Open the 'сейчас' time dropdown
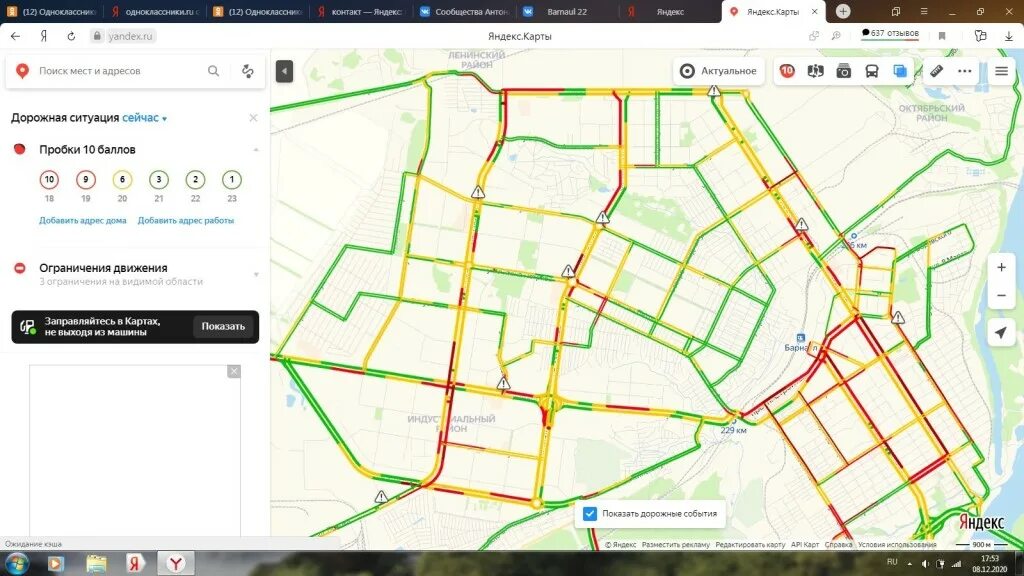 144,118
